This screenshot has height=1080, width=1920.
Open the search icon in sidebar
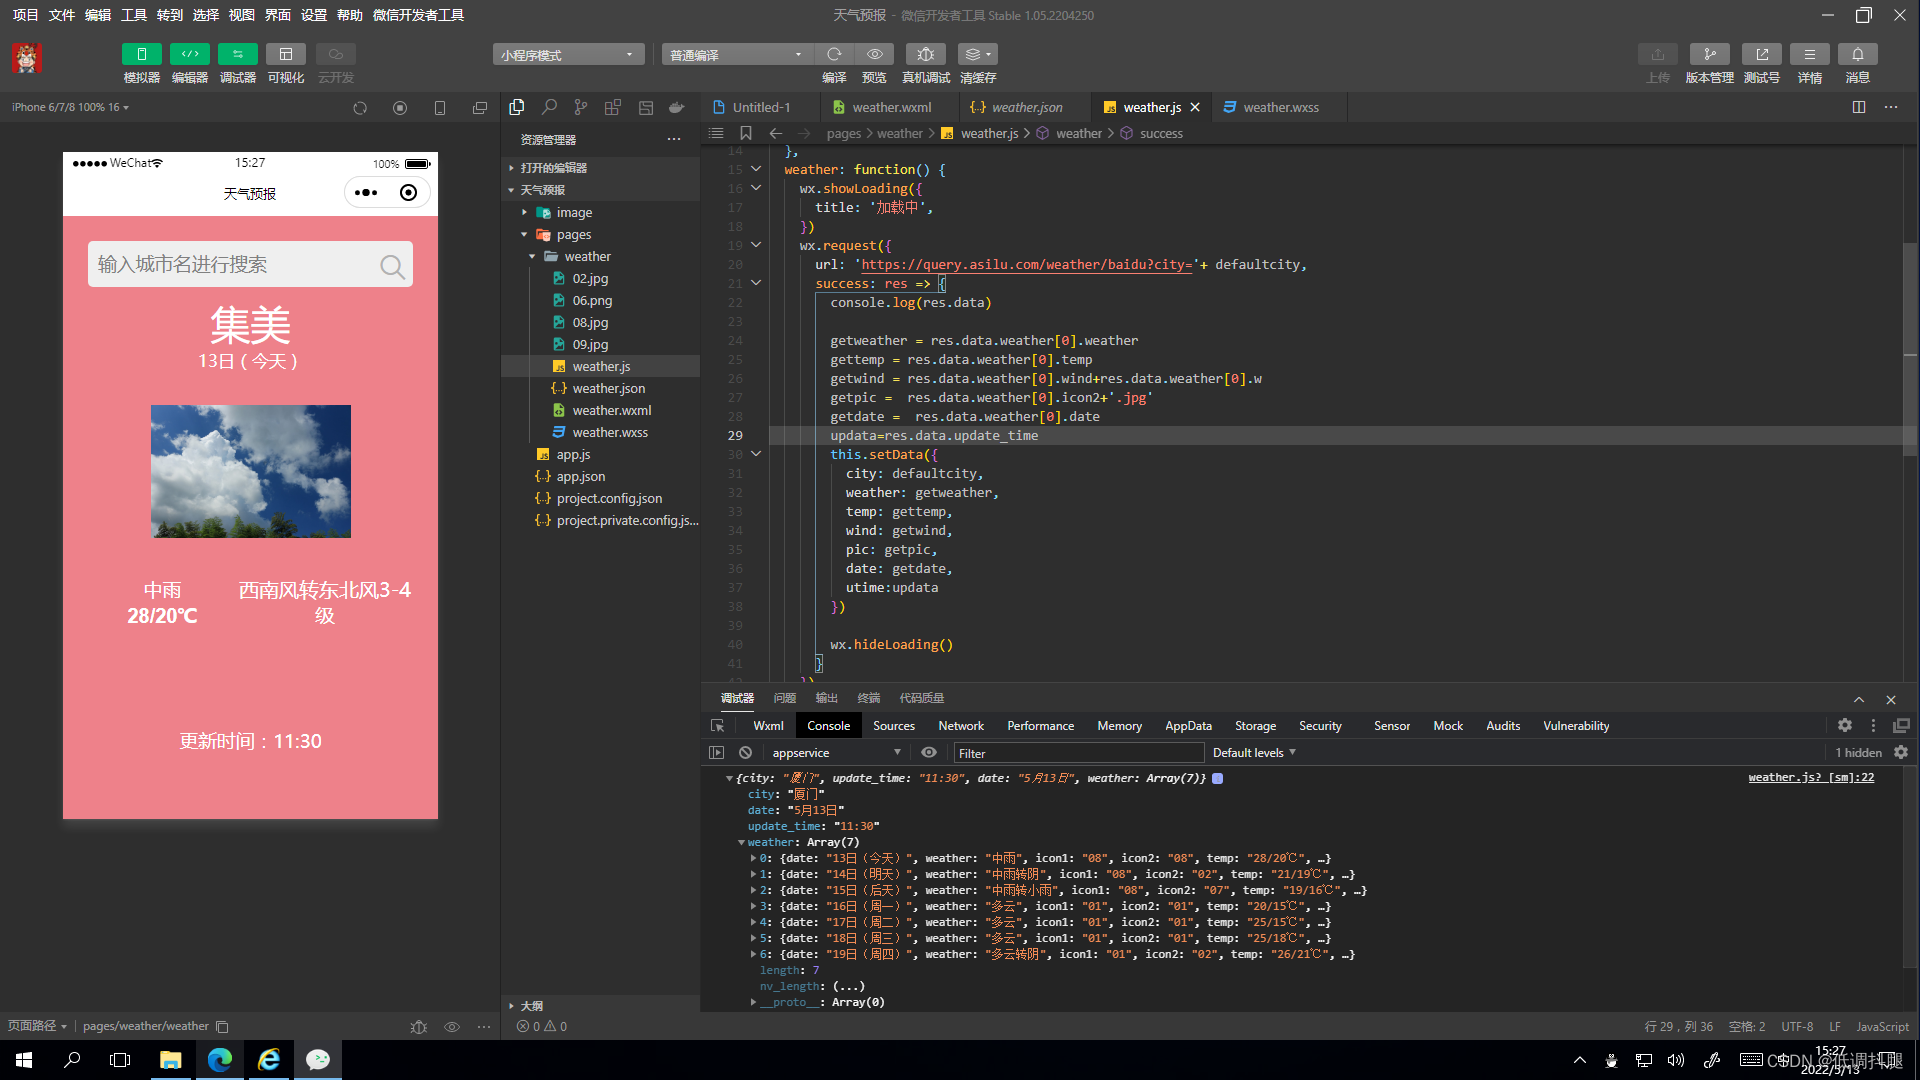[x=549, y=107]
